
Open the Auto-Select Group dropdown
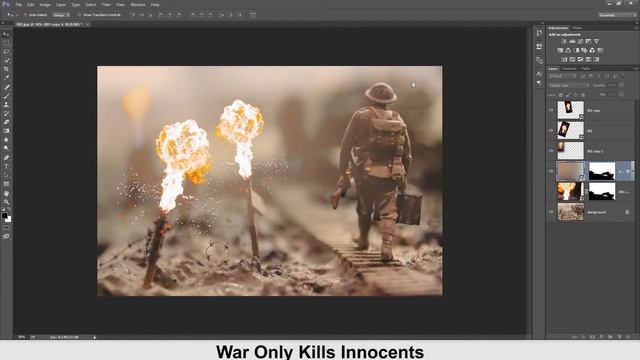point(61,15)
